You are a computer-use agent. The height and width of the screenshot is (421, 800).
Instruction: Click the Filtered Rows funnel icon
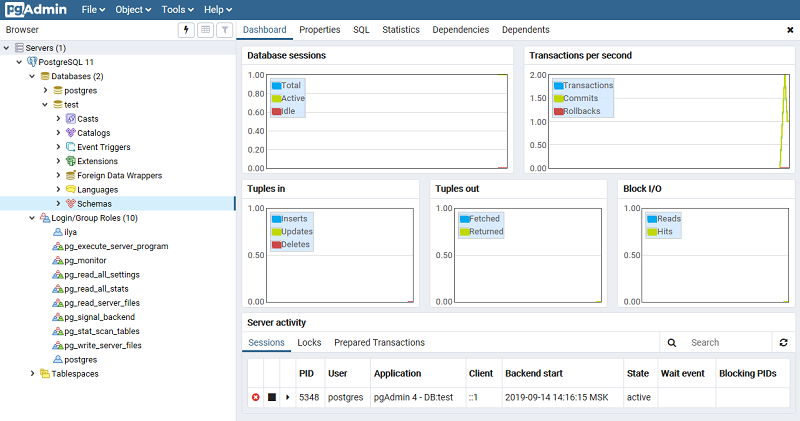tap(225, 30)
